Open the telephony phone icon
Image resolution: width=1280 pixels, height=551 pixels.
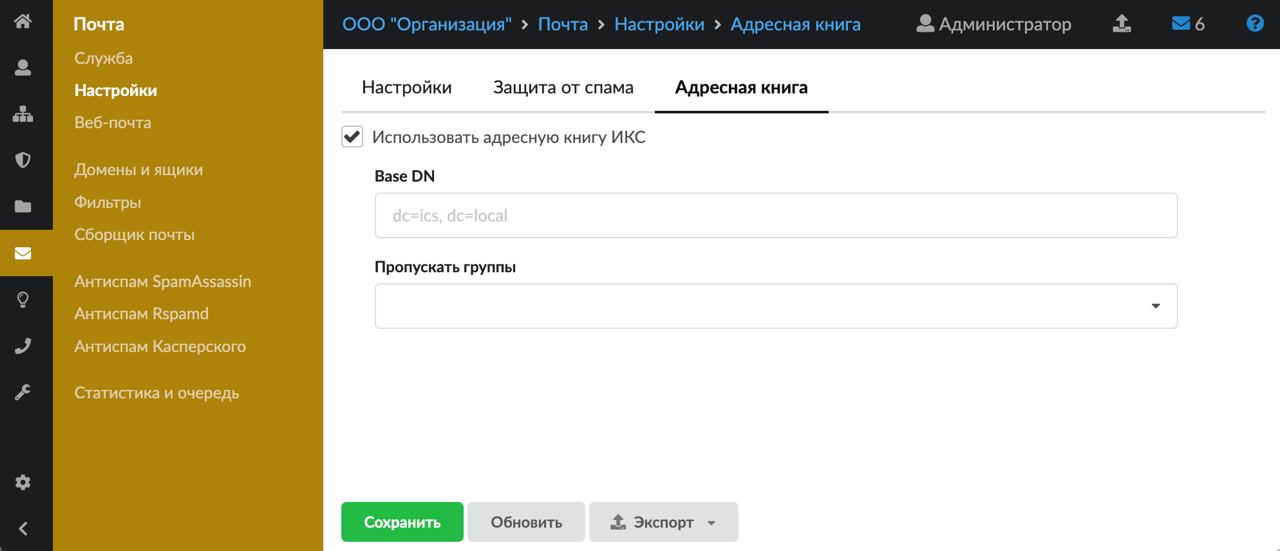point(22,346)
